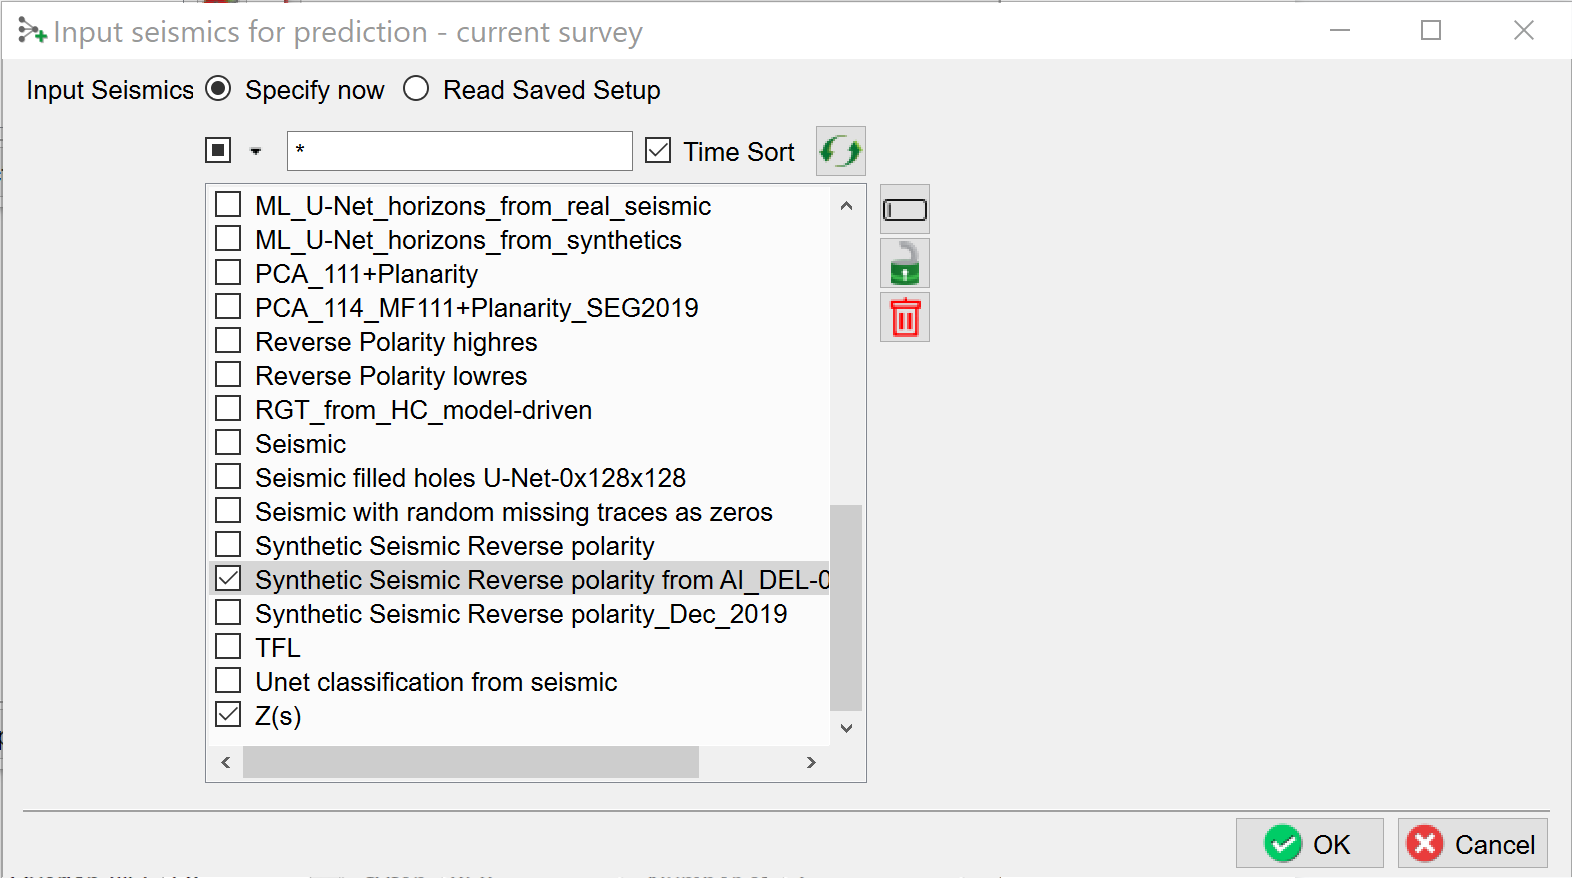Screen dimensions: 1572x878
Task: Click the filter text field with asterisk
Action: click(459, 151)
